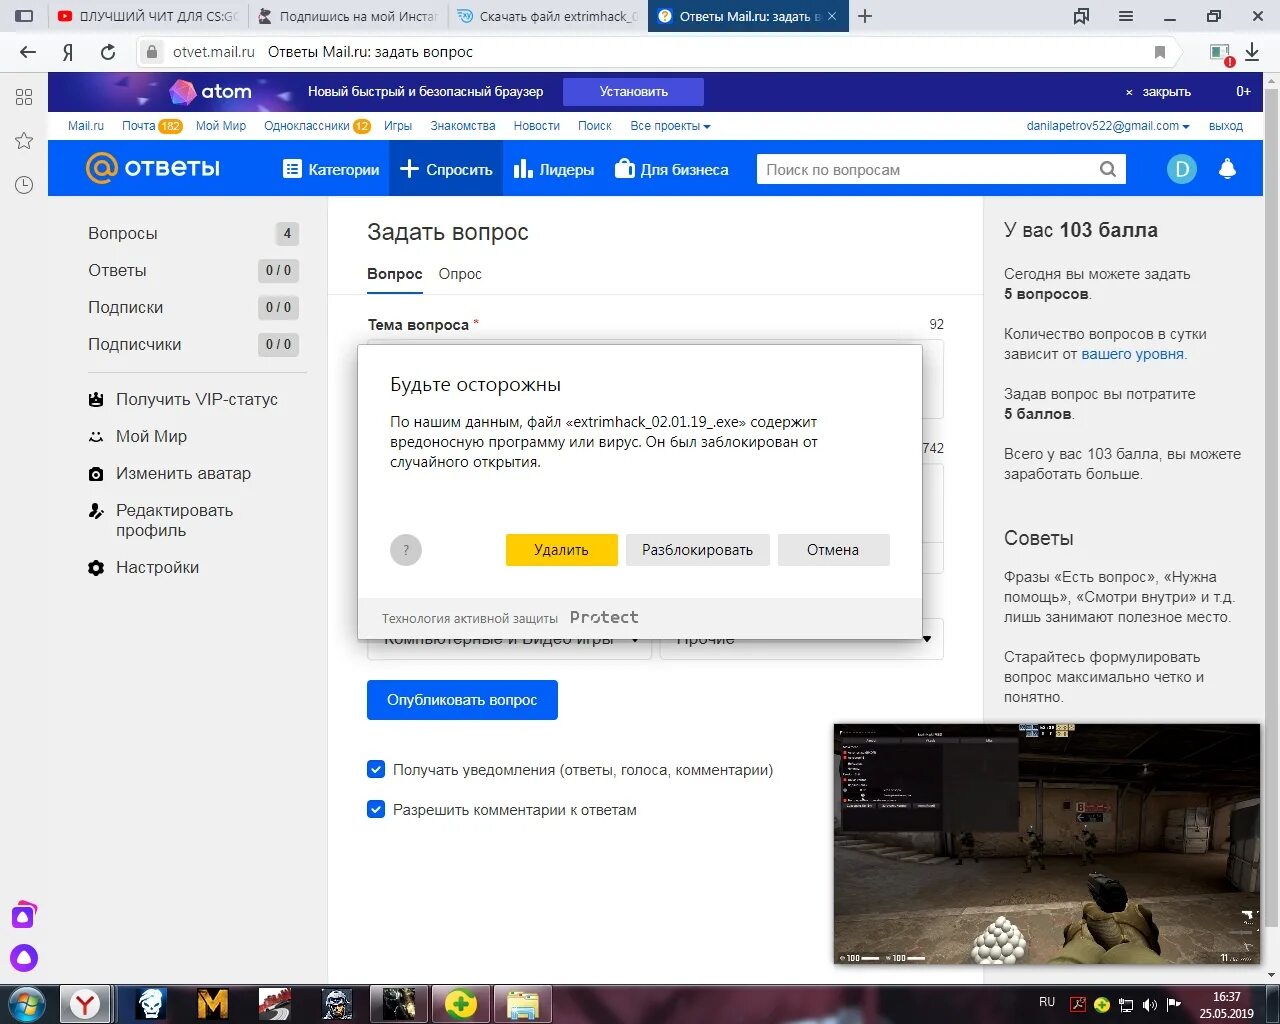Open the green plus taskbar icon

pyautogui.click(x=461, y=1004)
